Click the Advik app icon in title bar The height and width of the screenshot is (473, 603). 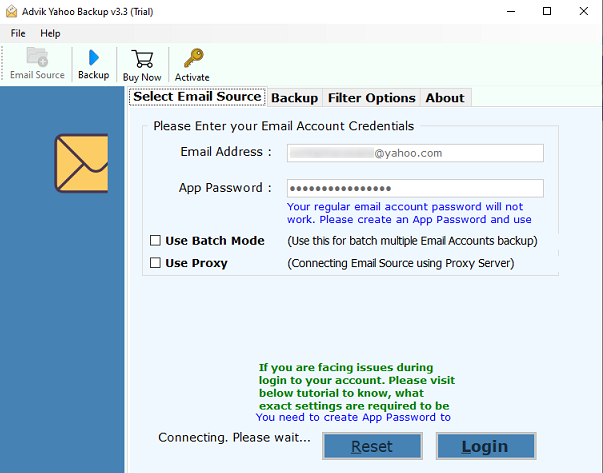12,12
